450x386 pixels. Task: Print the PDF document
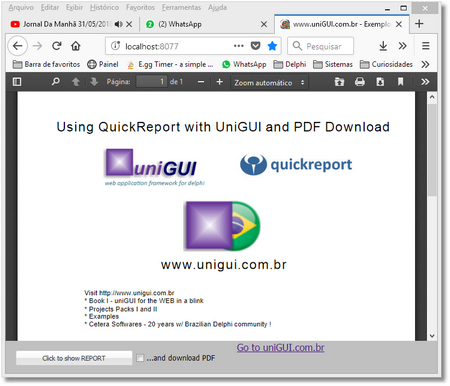pyautogui.click(x=360, y=82)
